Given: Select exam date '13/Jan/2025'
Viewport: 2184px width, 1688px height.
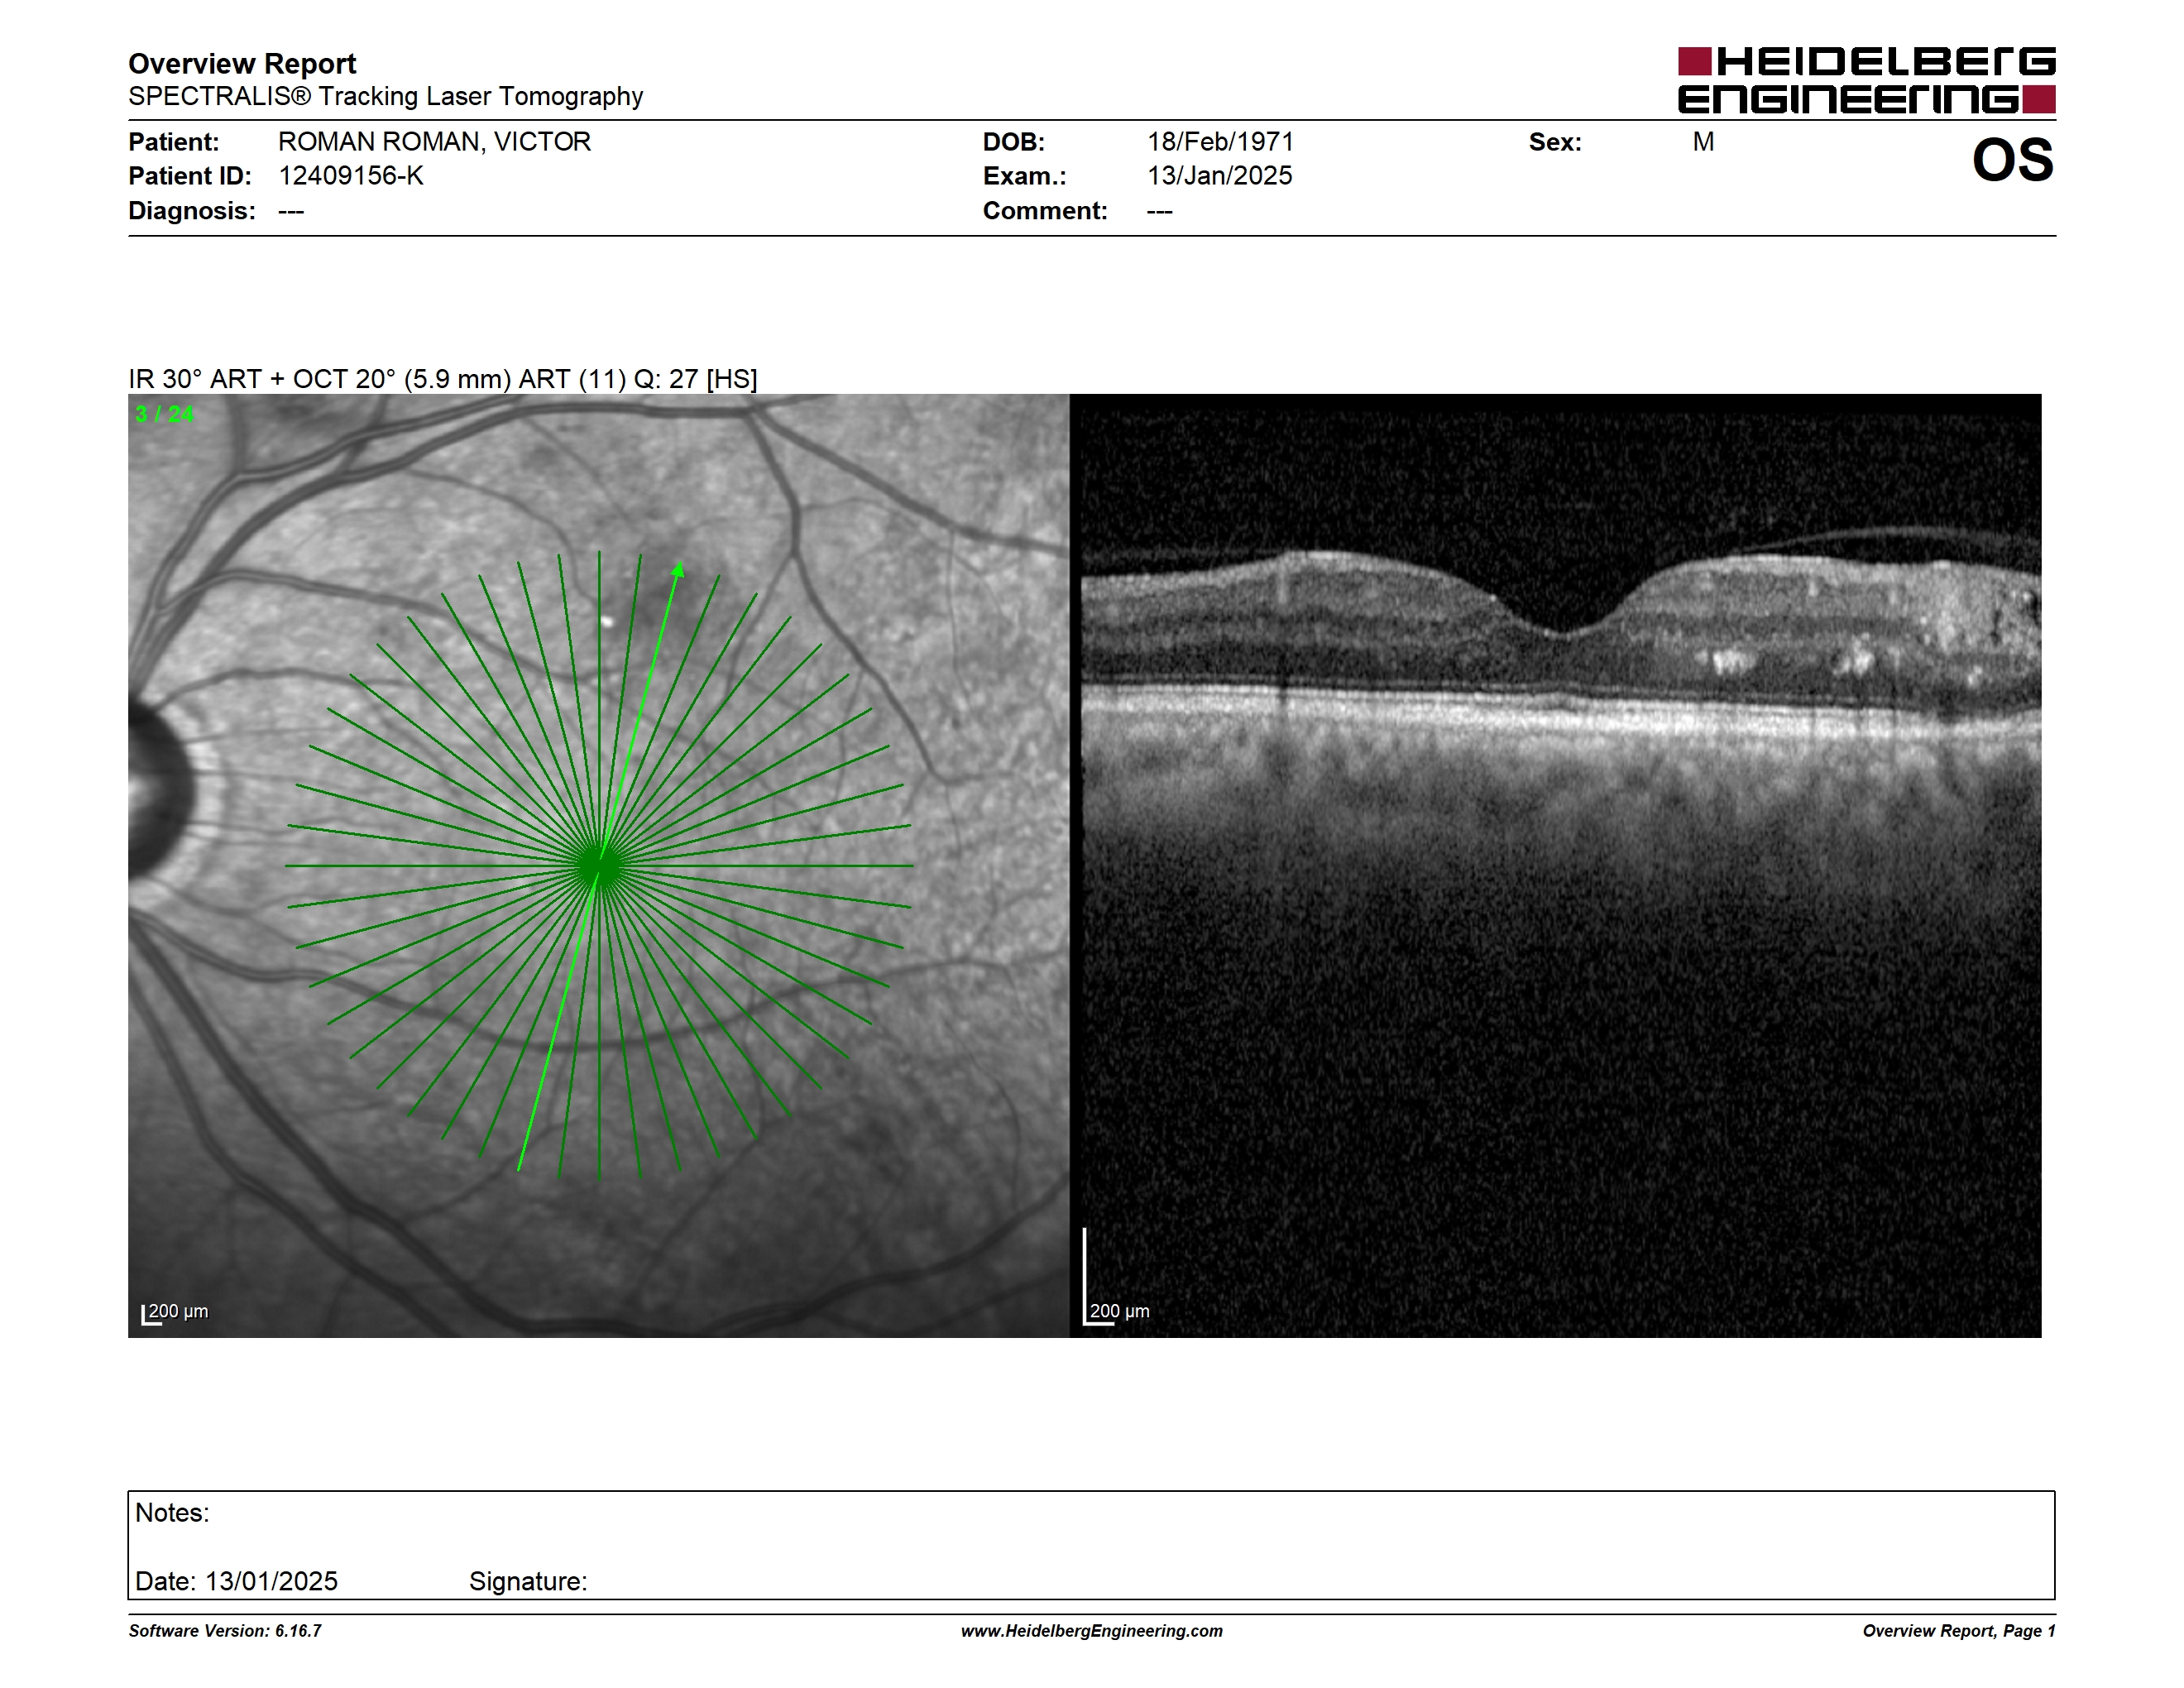Looking at the screenshot, I should point(1219,176).
